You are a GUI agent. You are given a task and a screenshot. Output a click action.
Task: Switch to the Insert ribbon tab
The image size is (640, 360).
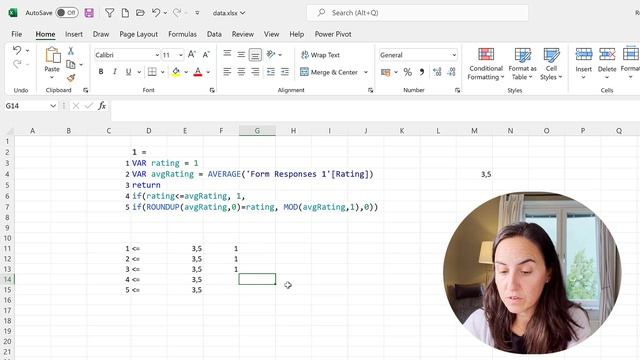click(x=74, y=34)
